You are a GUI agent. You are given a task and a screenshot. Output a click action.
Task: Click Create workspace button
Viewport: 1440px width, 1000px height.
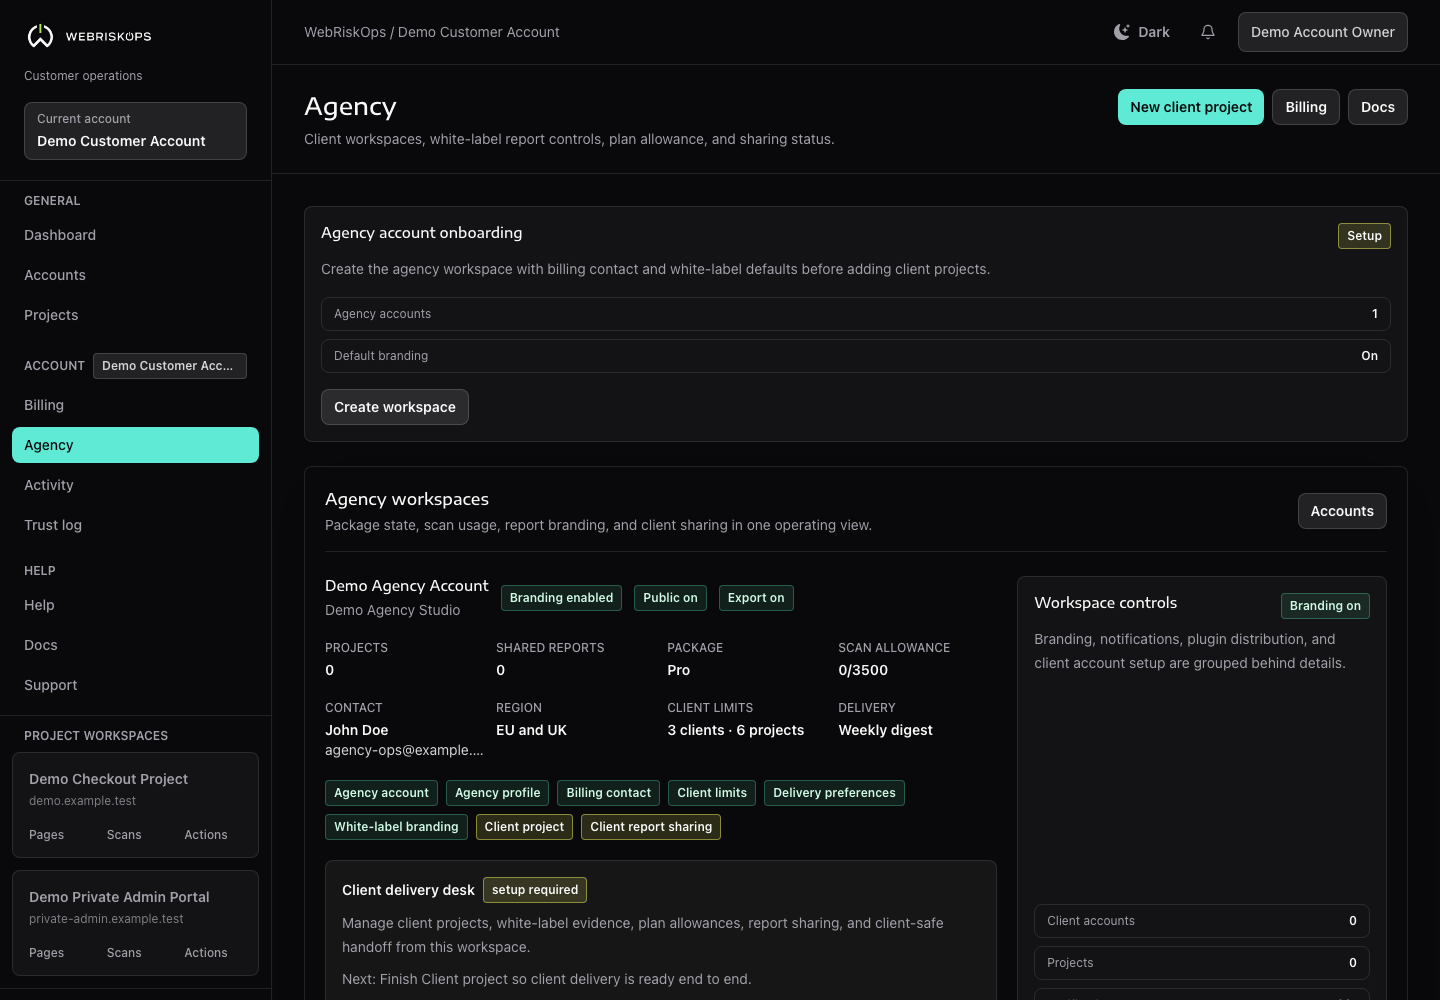[395, 407]
